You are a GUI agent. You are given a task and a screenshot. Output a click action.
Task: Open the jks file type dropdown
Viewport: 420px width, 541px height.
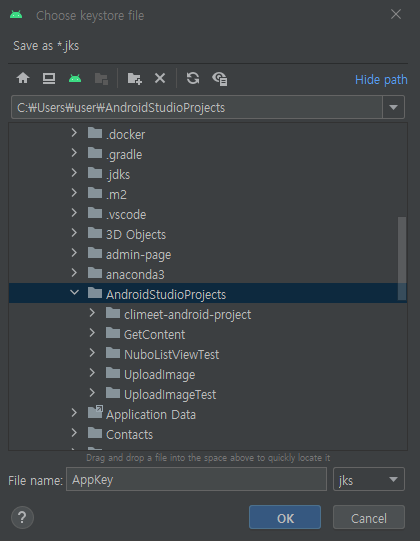tap(369, 479)
